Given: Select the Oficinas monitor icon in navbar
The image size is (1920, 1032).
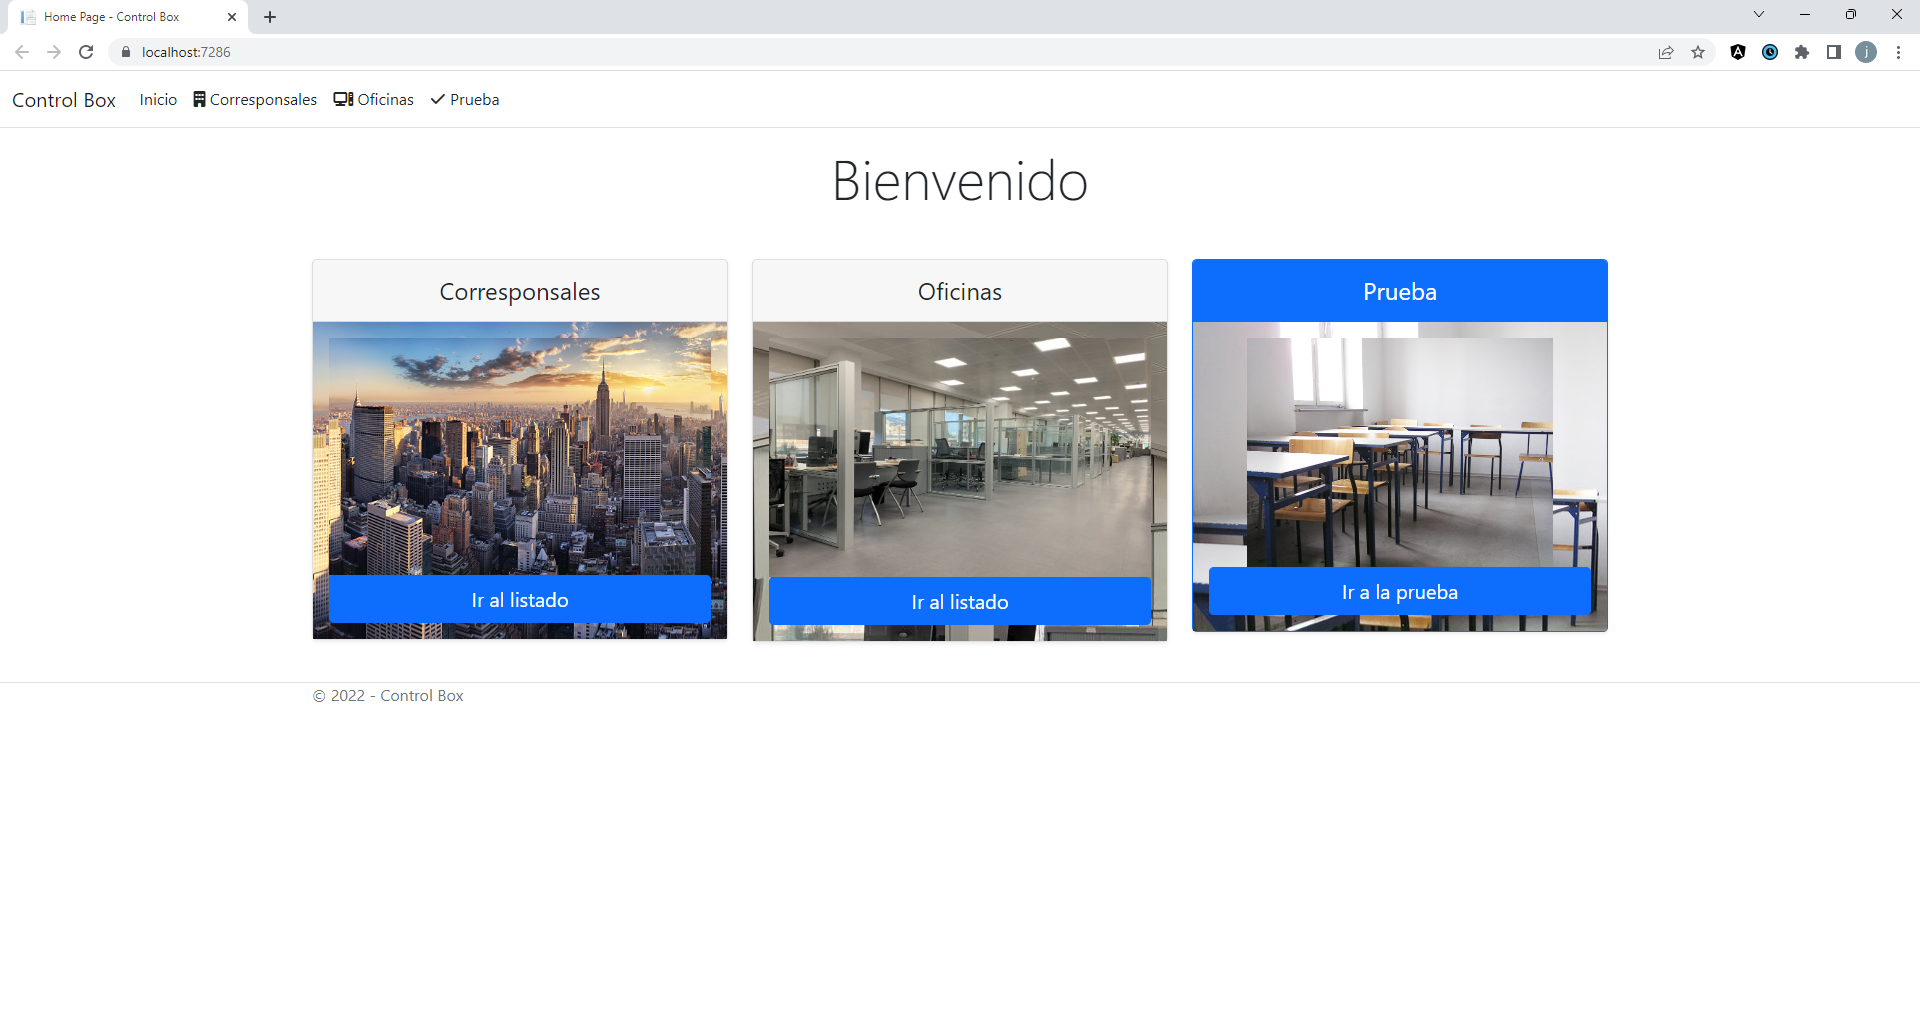Looking at the screenshot, I should [x=344, y=99].
